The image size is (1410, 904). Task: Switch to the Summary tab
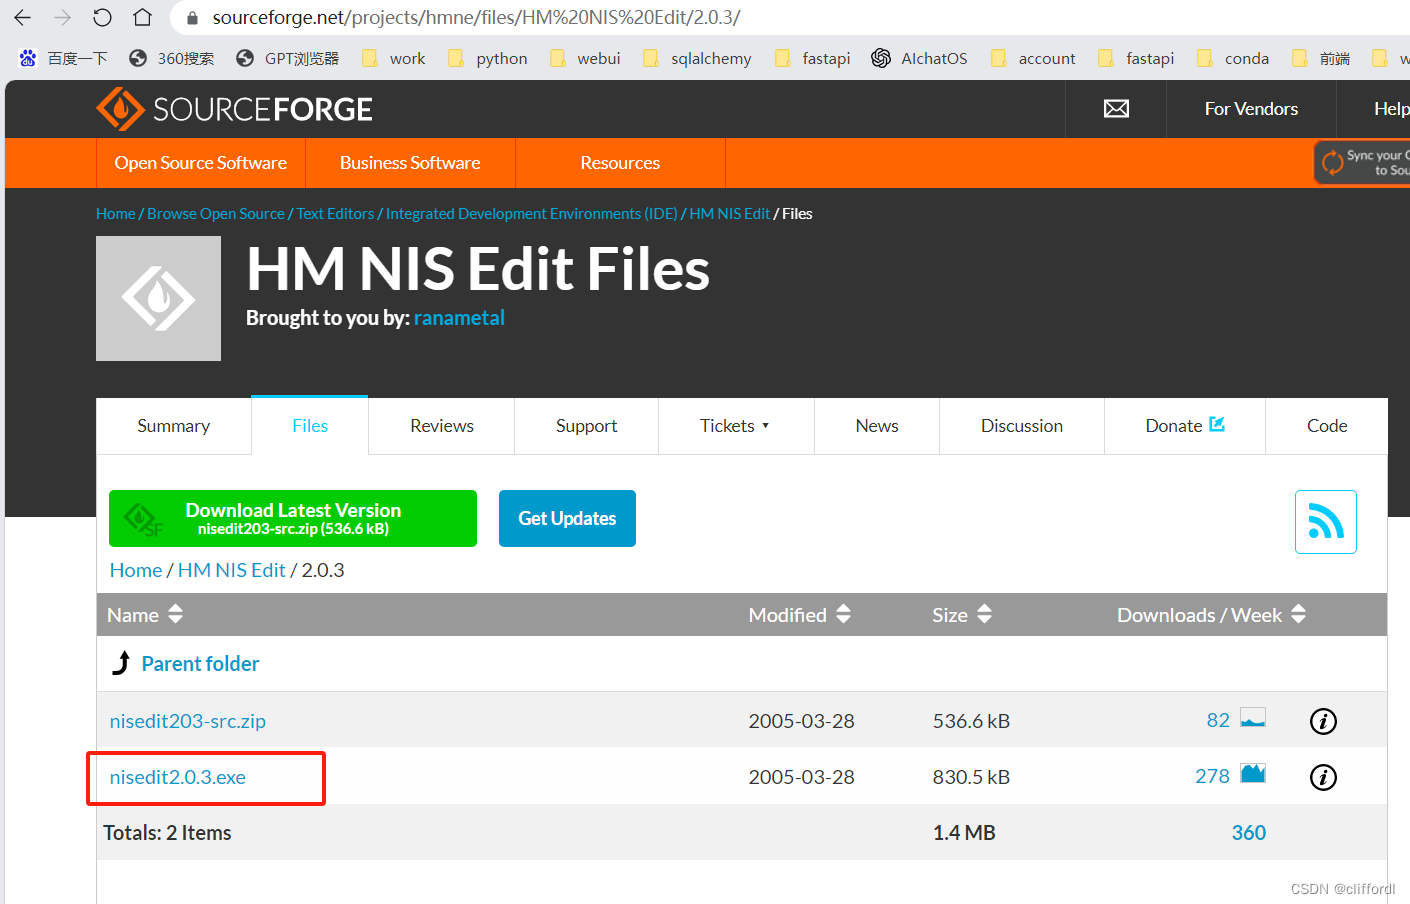[x=173, y=426]
